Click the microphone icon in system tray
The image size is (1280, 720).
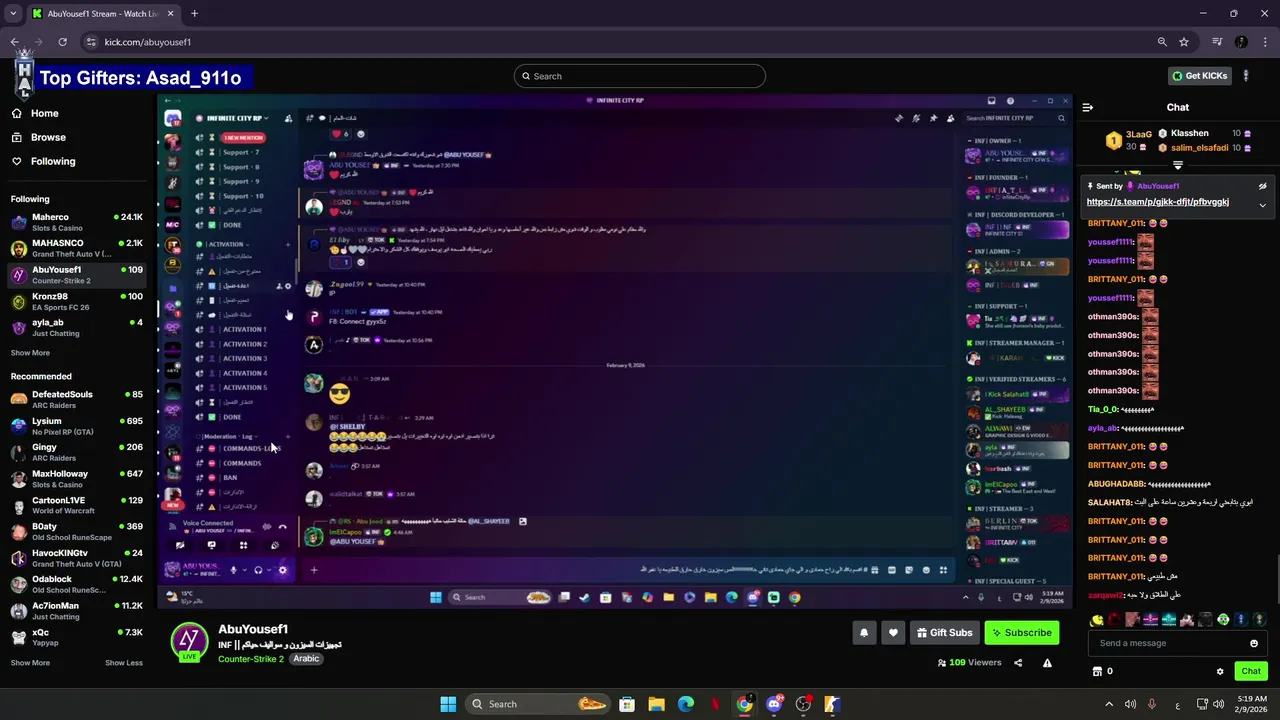tap(1152, 704)
